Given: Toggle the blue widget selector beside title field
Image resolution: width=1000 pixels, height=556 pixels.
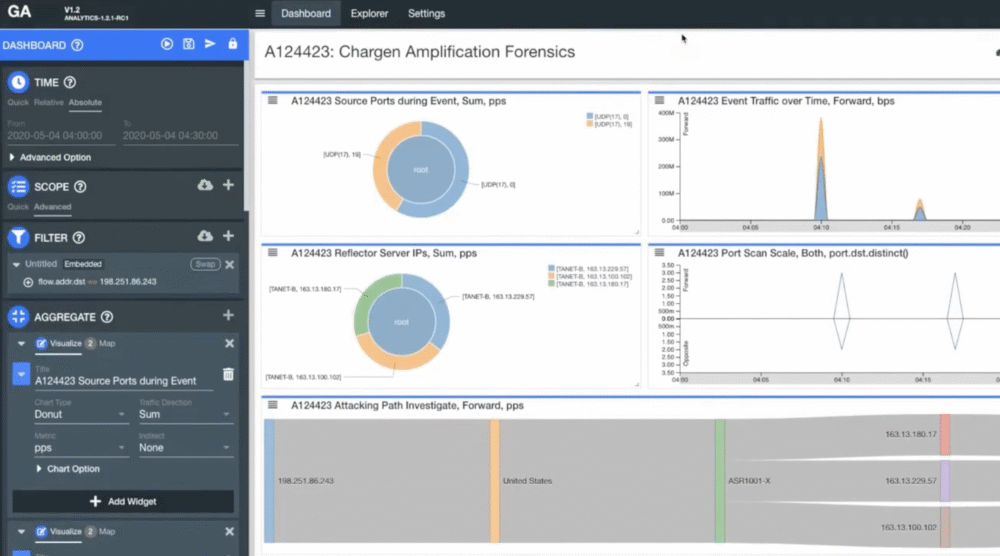Looking at the screenshot, I should [x=21, y=374].
